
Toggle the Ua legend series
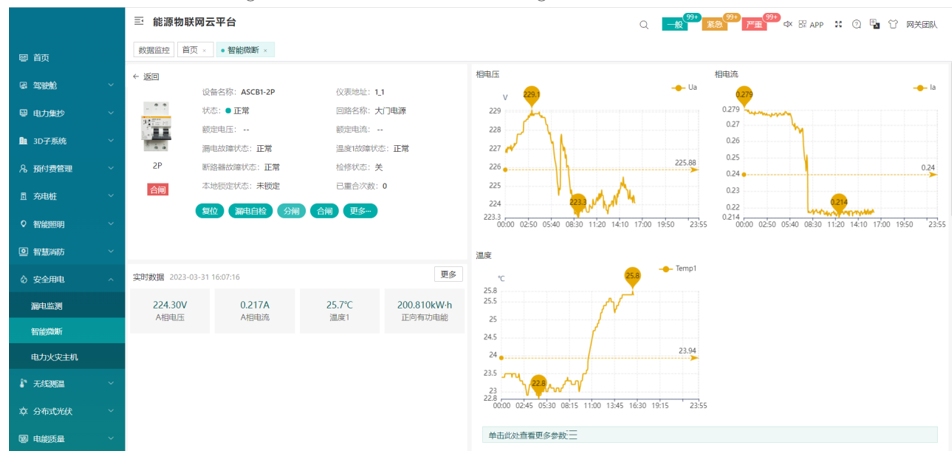point(684,87)
